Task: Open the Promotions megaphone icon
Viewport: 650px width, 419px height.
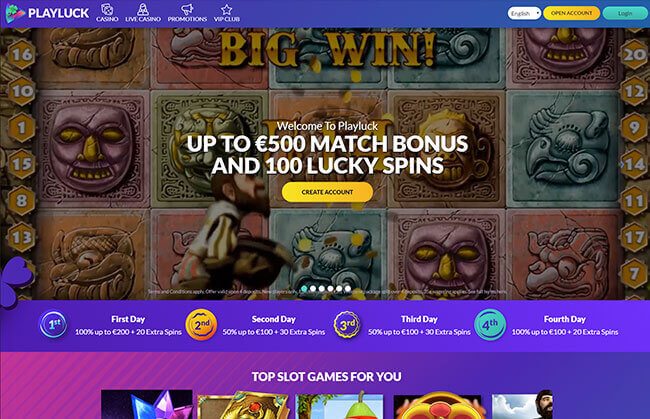Action: click(x=187, y=9)
